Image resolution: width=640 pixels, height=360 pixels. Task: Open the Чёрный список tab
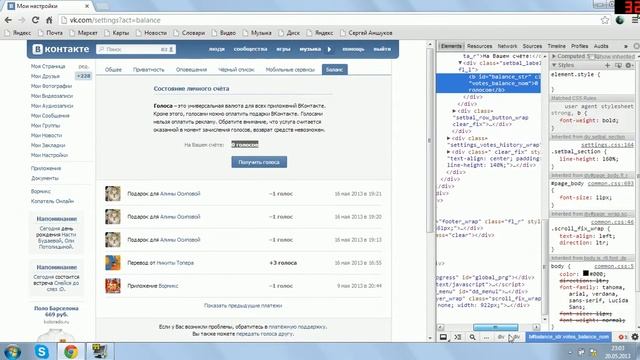point(236,70)
